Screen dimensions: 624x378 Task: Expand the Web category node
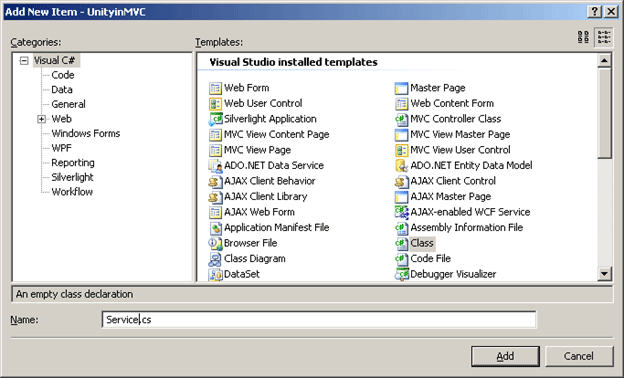pyautogui.click(x=41, y=119)
